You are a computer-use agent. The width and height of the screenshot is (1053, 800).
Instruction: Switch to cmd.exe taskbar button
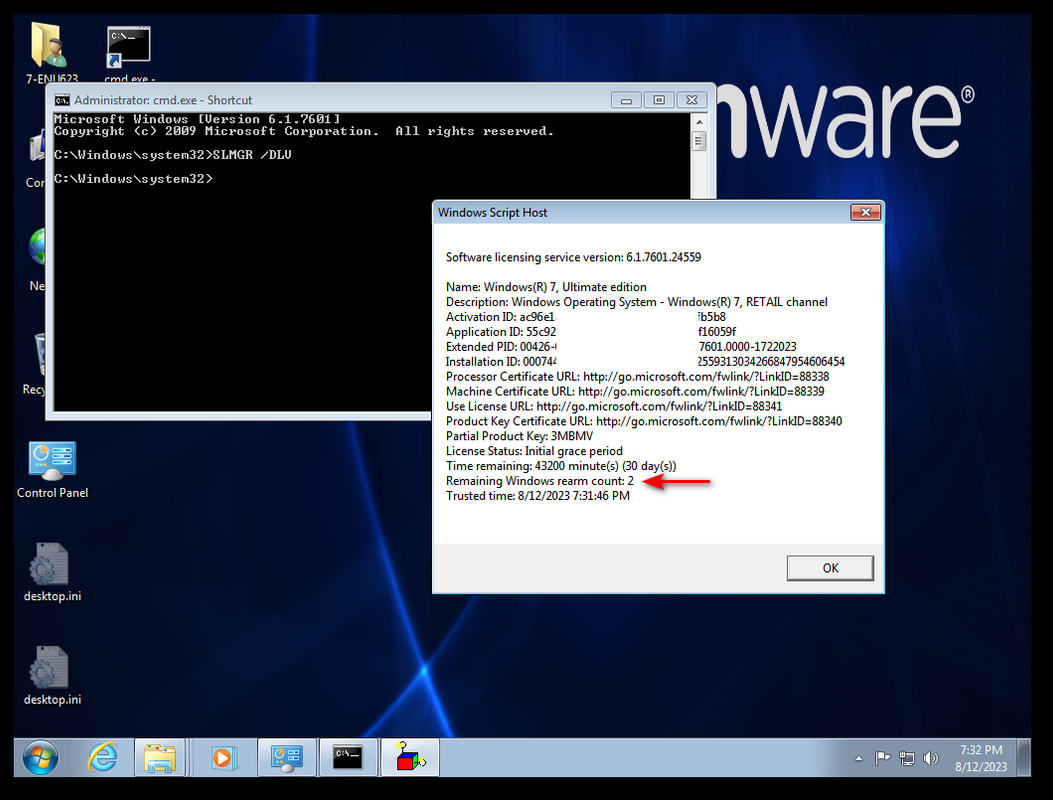pyautogui.click(x=348, y=758)
